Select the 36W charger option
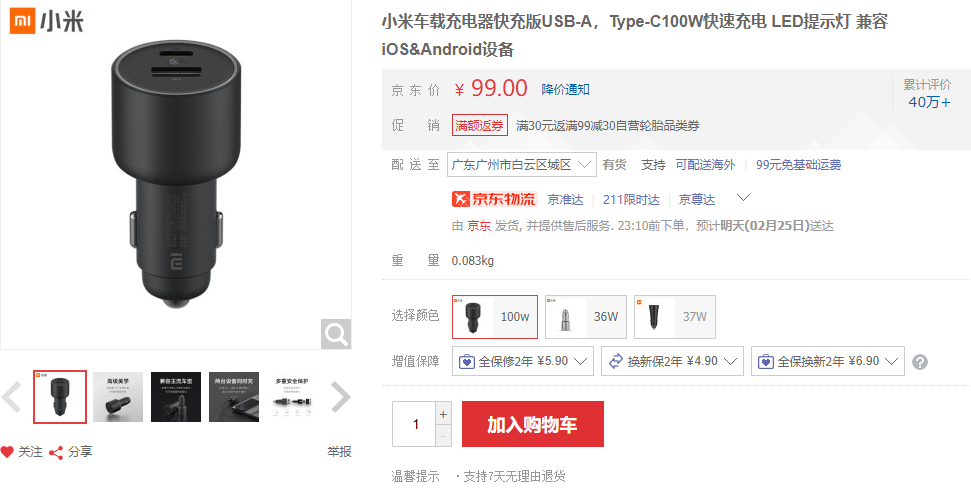 (x=586, y=317)
